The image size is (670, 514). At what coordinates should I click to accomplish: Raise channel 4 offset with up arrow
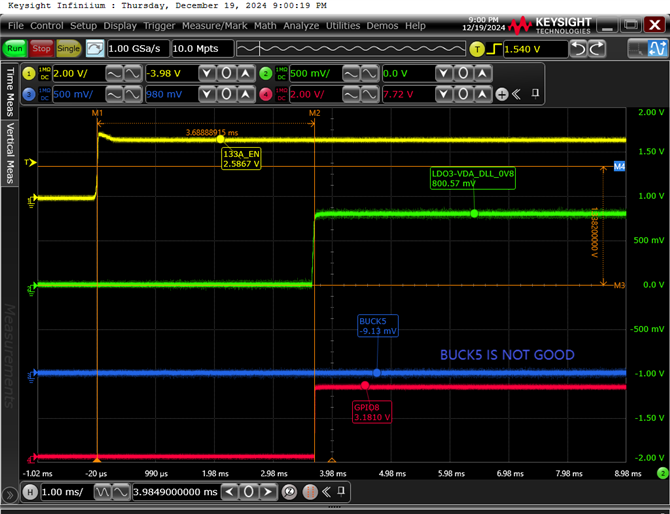482,94
